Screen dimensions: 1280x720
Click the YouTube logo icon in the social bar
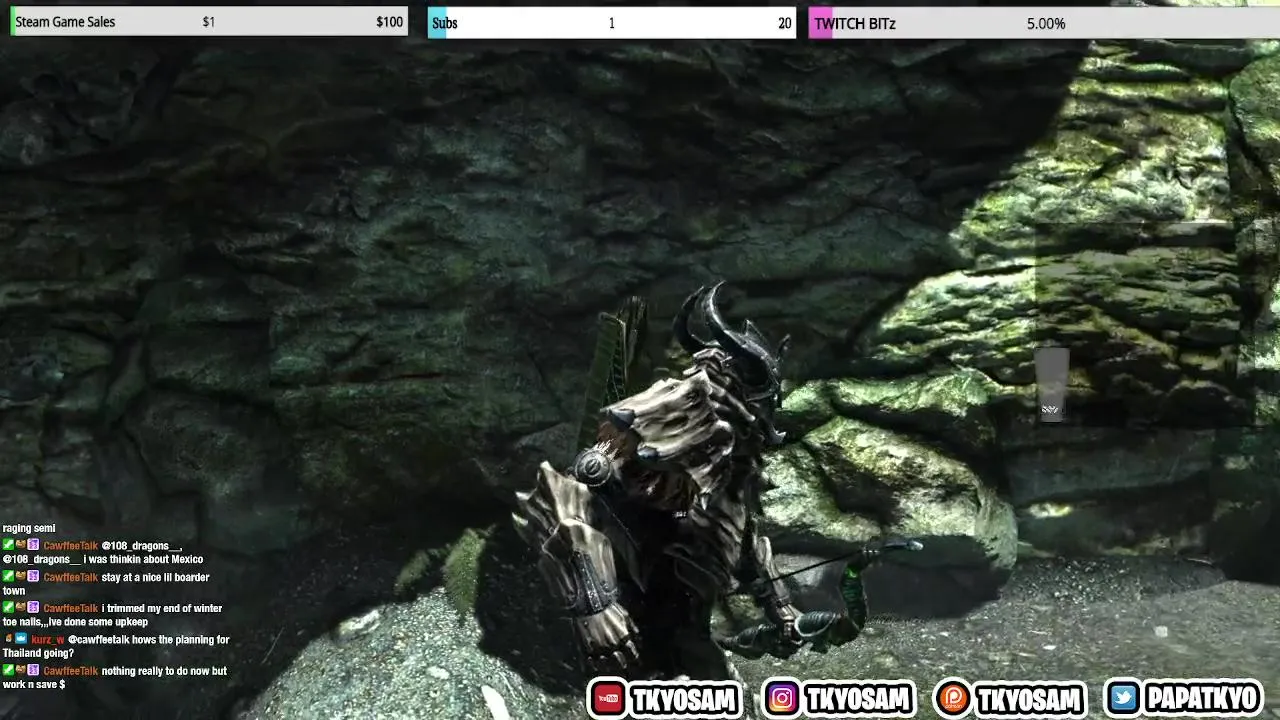tap(608, 699)
